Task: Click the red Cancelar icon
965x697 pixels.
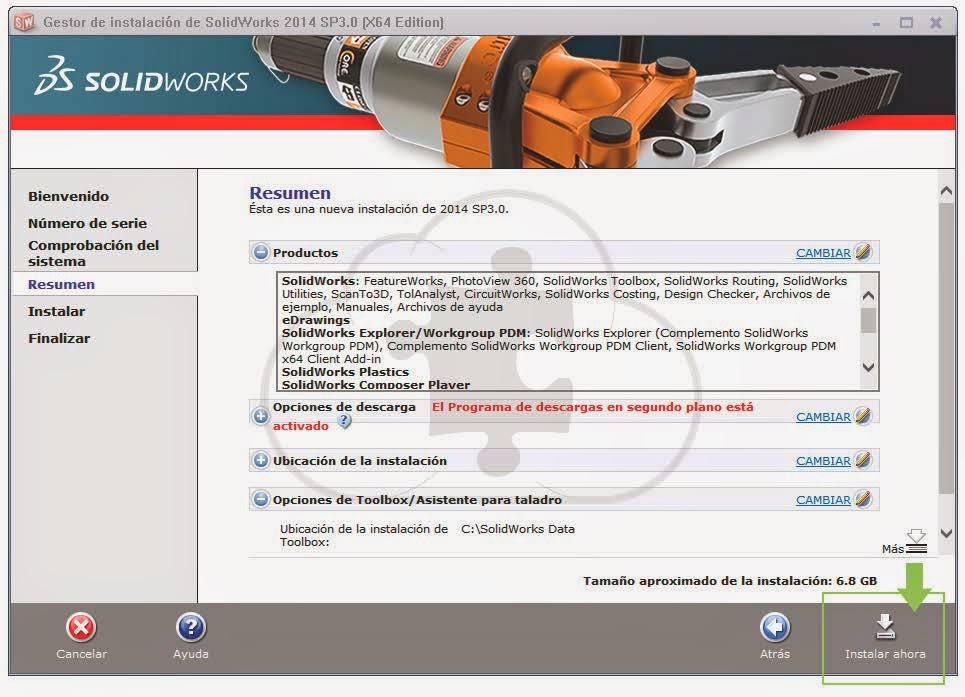Action: (81, 628)
